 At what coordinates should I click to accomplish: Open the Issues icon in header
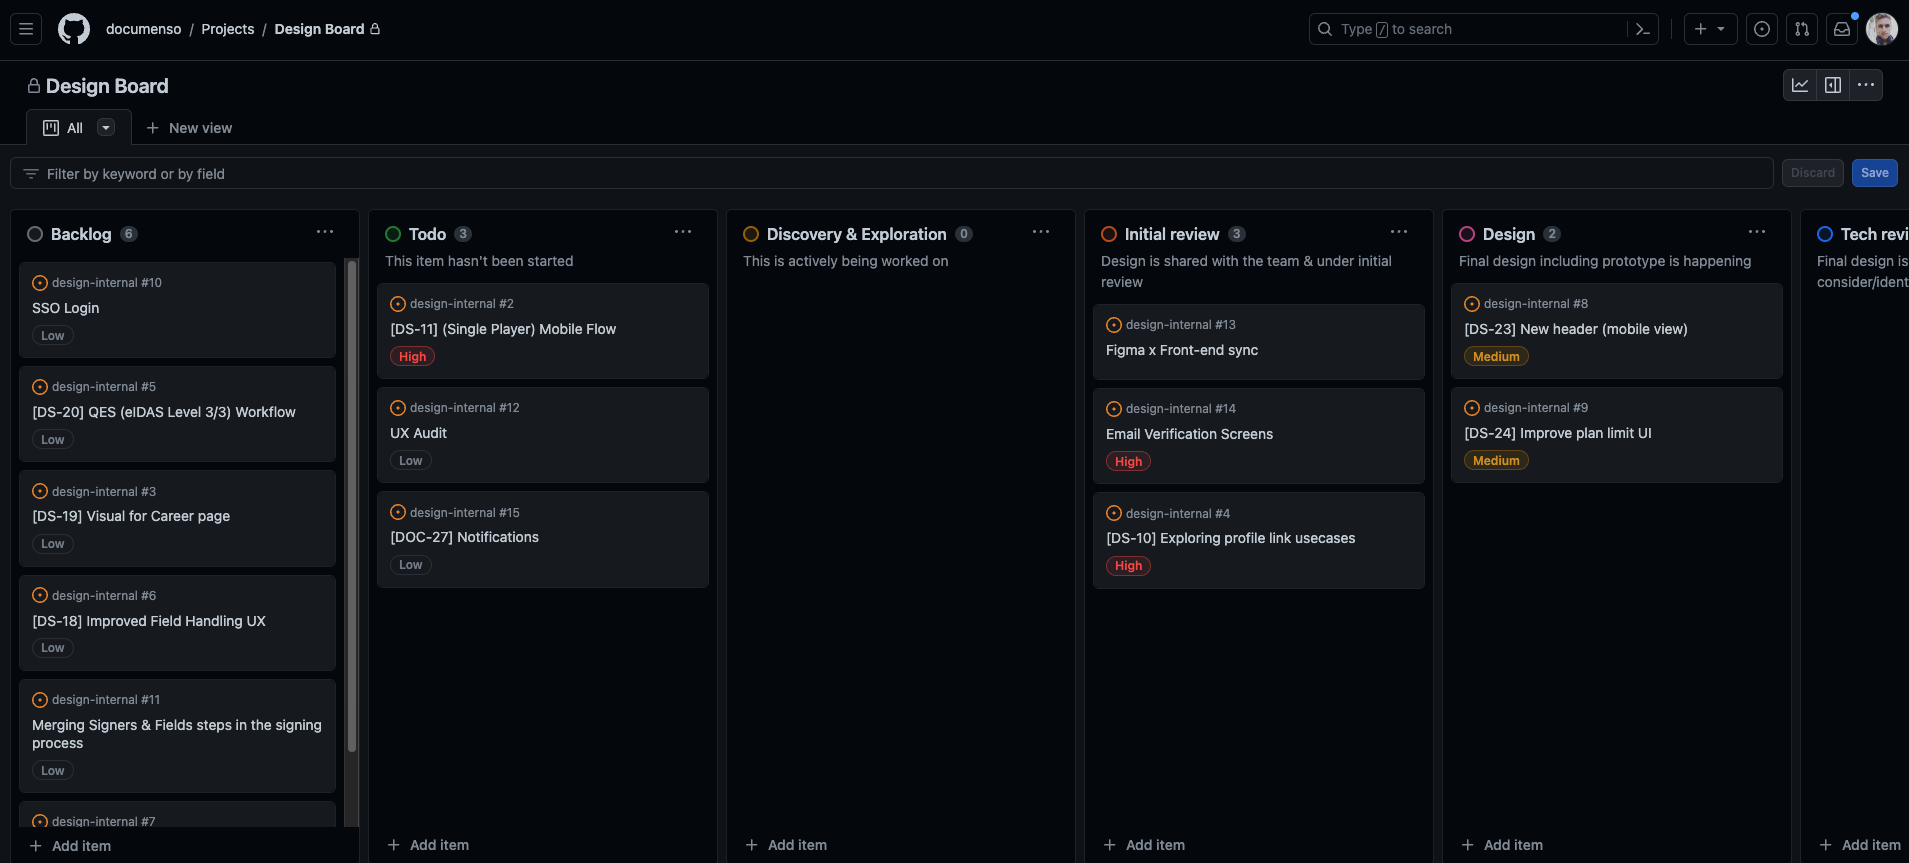[x=1762, y=29]
